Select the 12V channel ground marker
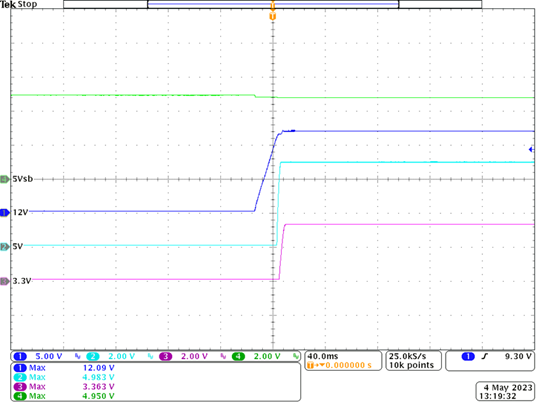536x402 pixels. [x=5, y=213]
